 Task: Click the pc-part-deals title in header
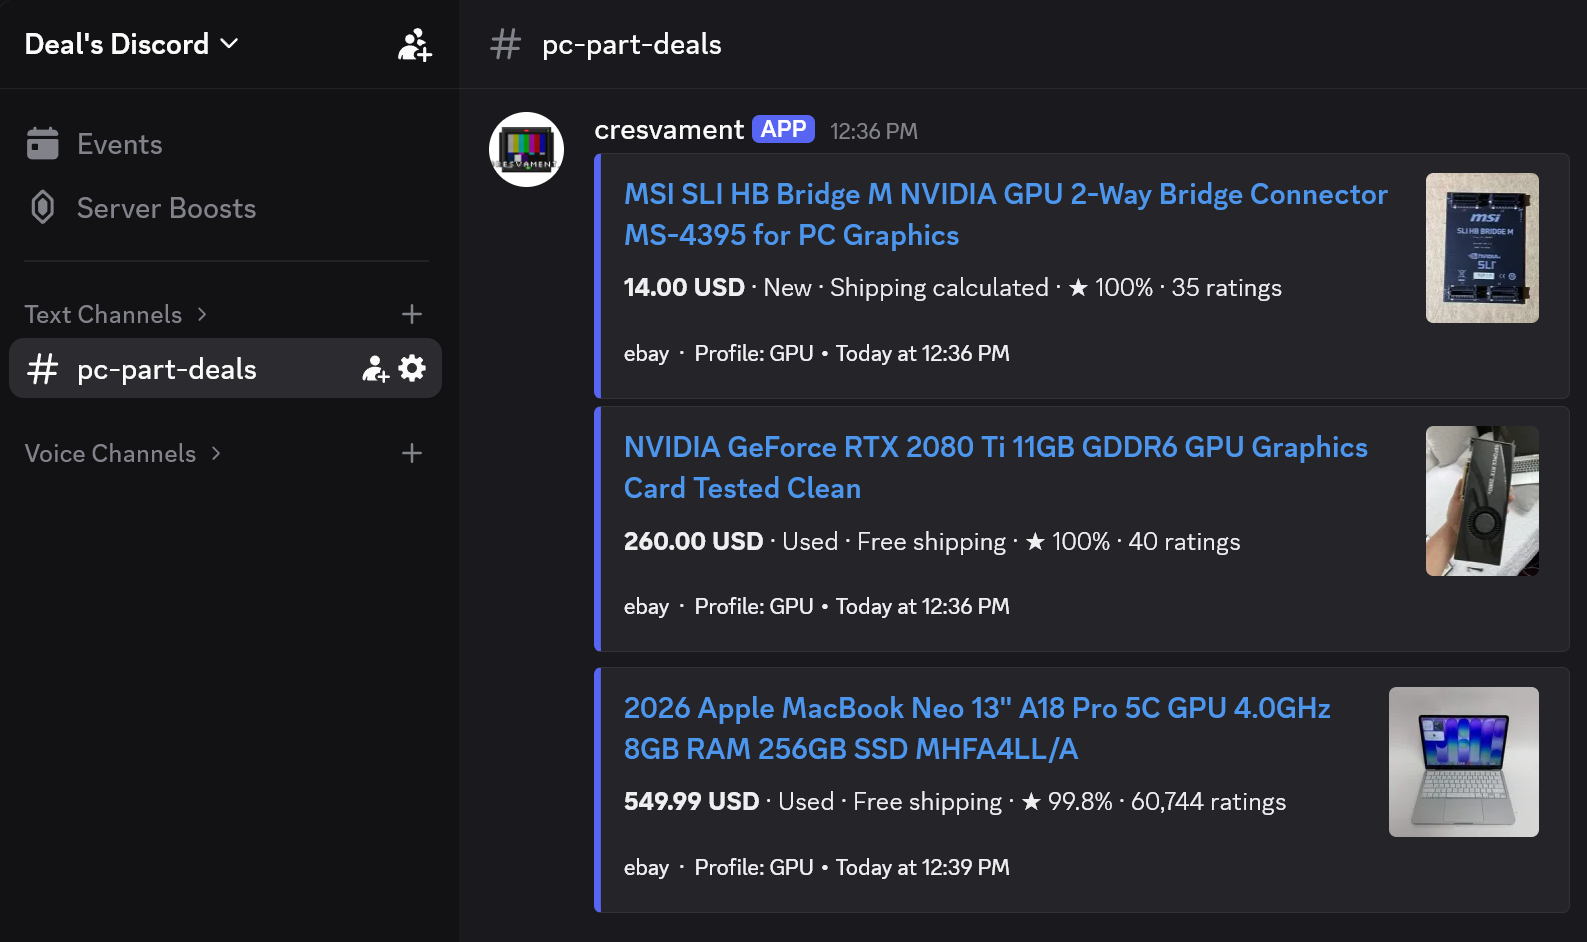pos(632,44)
